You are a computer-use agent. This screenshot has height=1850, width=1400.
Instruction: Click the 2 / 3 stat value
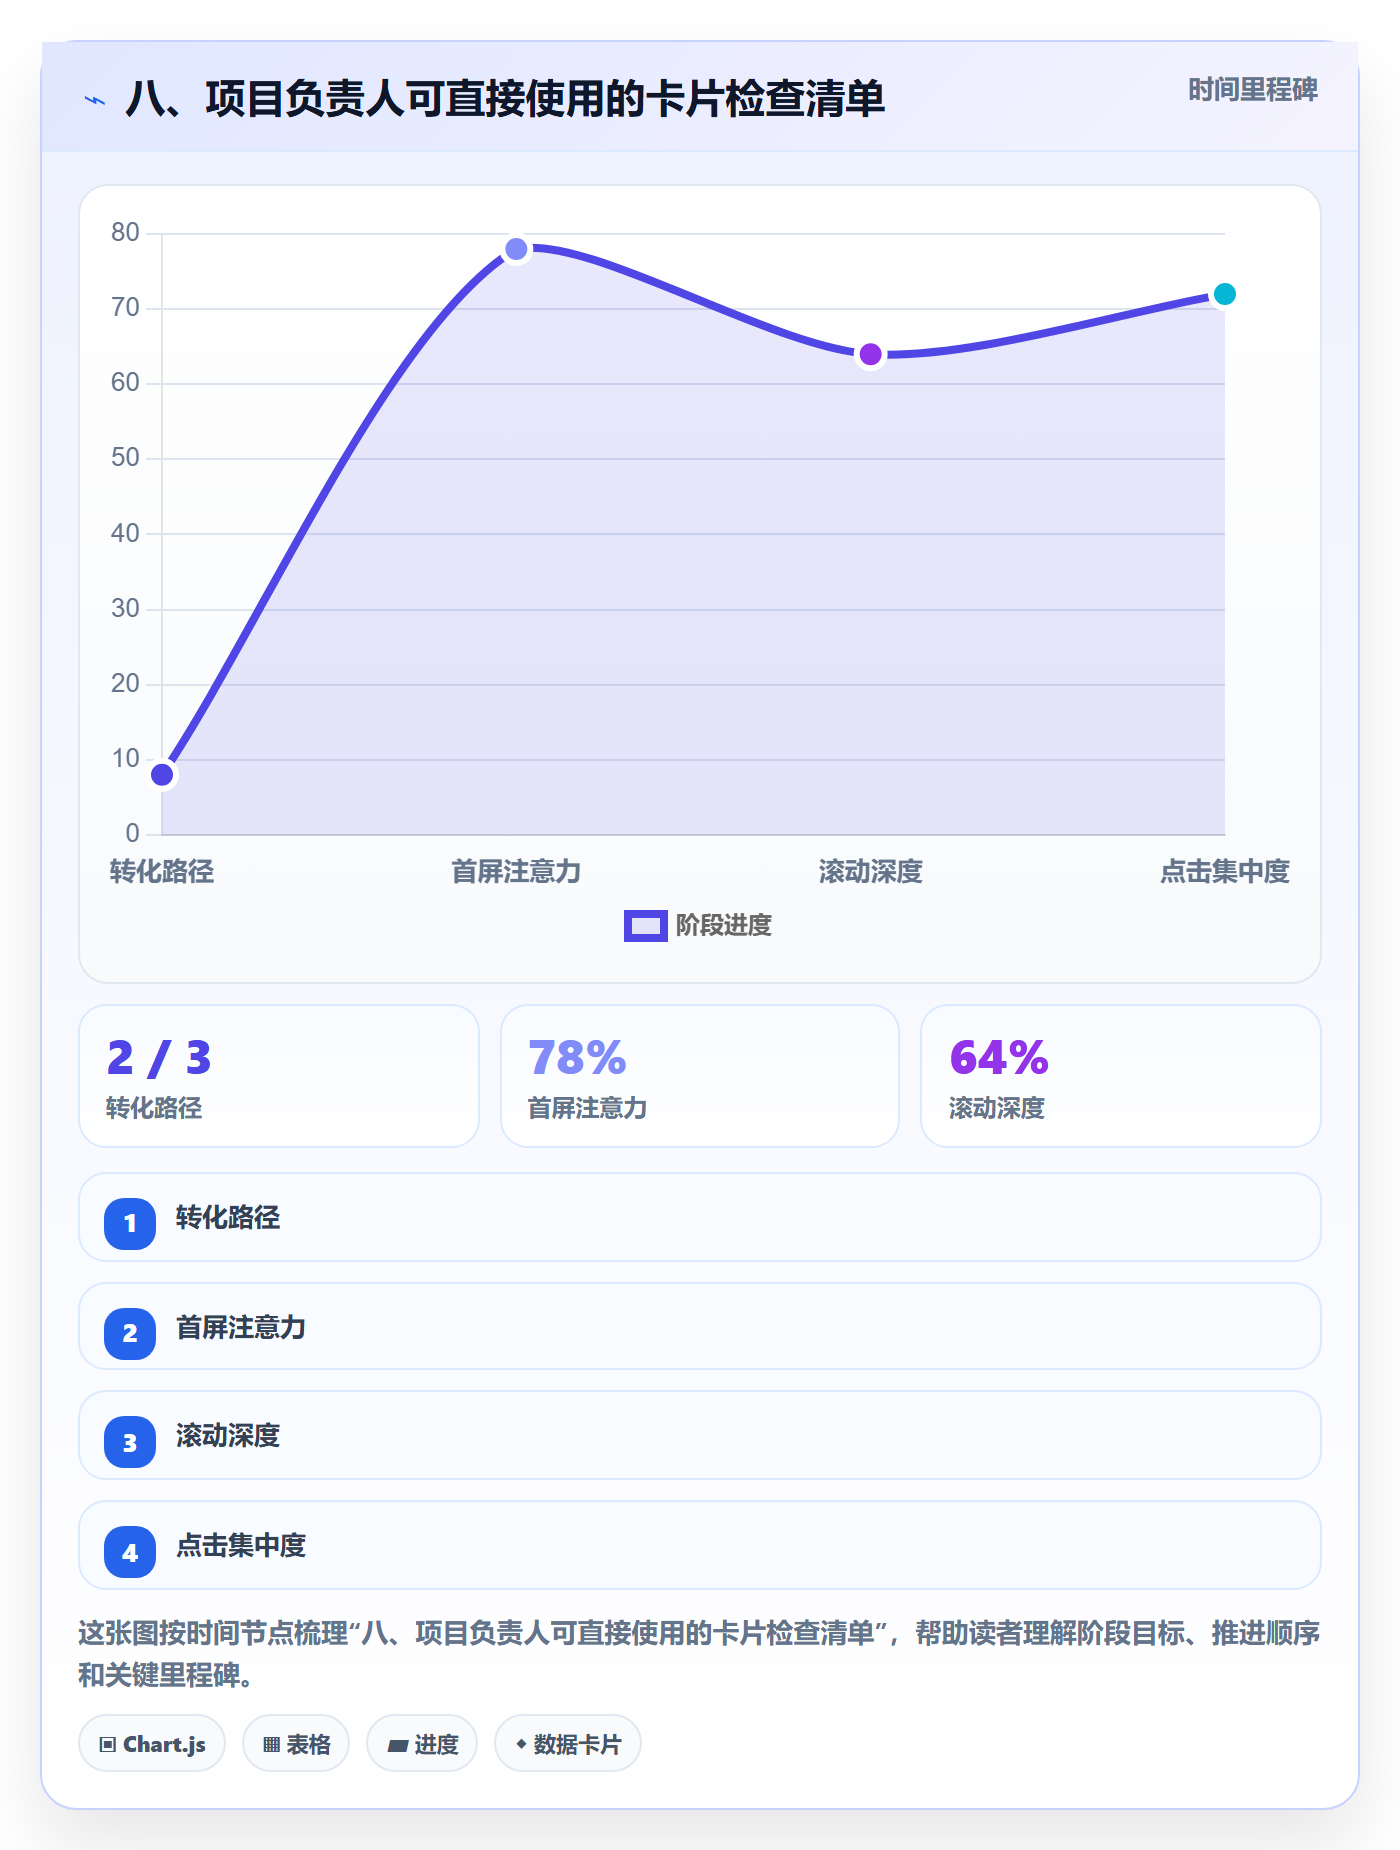(x=159, y=1058)
